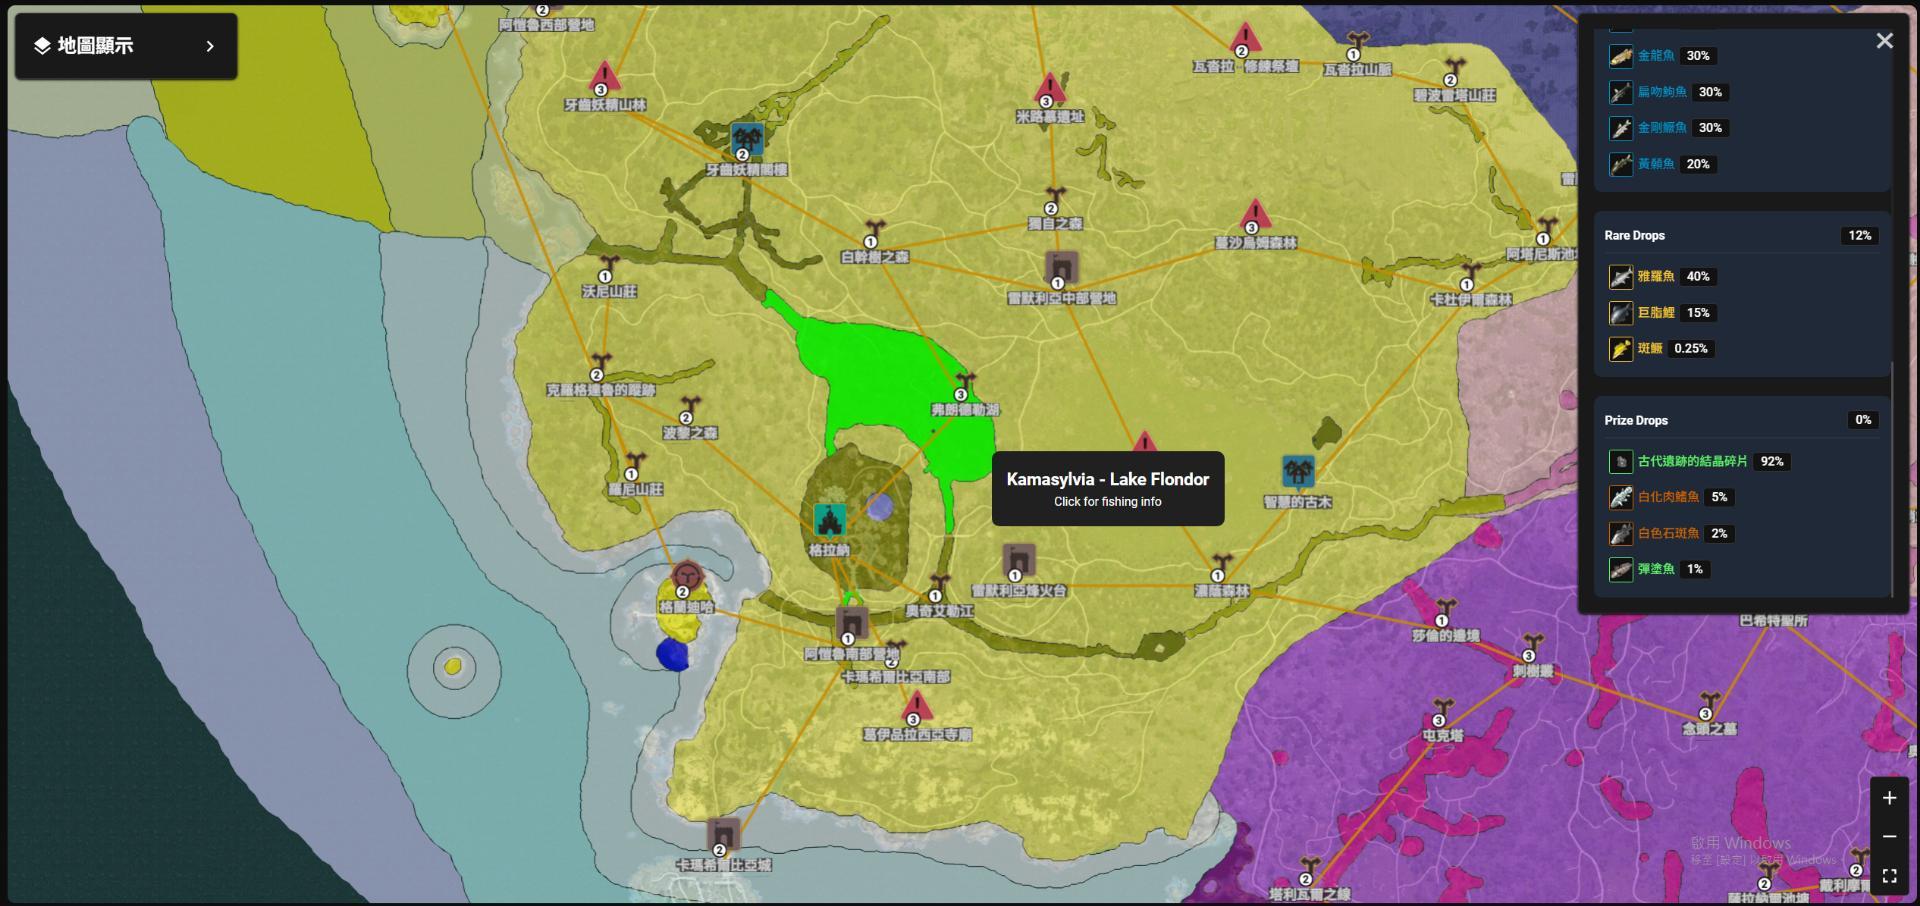Select the 卡瑪希爾比亞城 gate icon
1920x906 pixels.
722,833
